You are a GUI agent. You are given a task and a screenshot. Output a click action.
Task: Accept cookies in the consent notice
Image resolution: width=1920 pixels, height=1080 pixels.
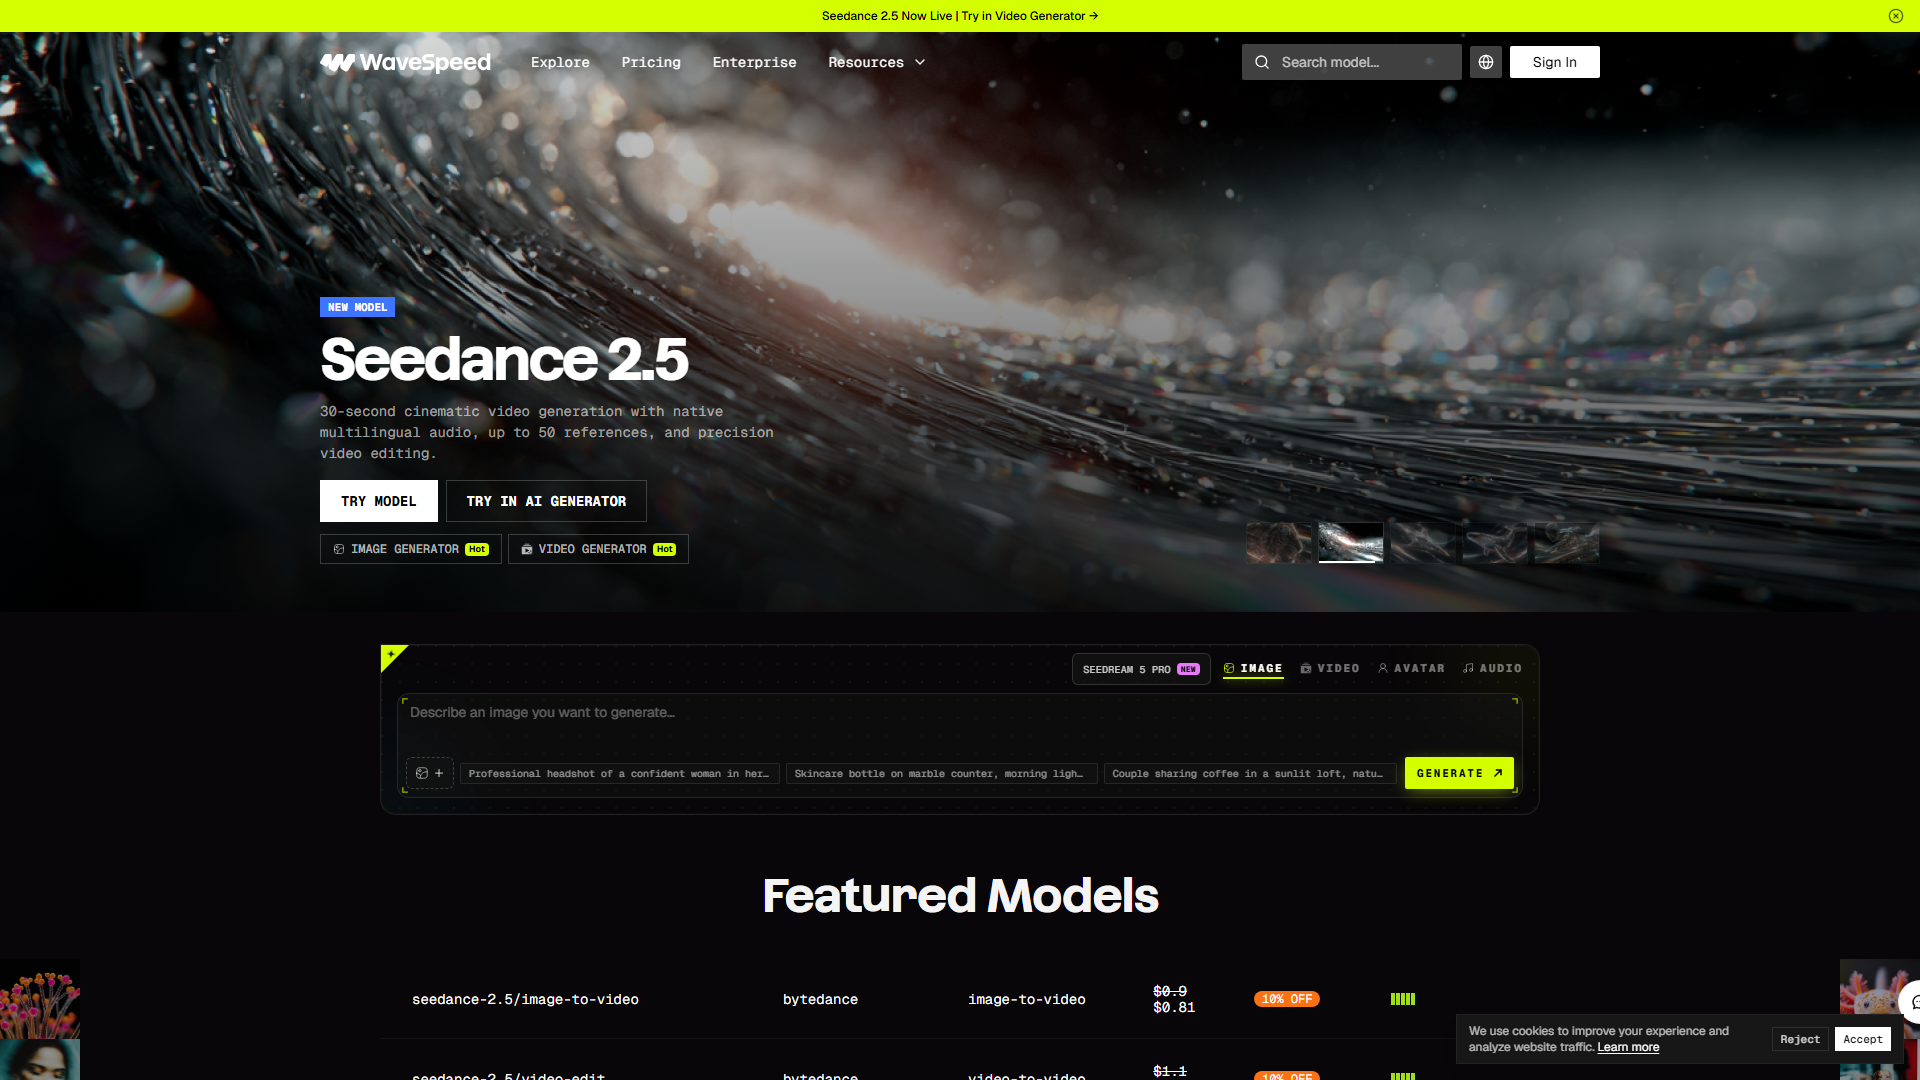[x=1863, y=1039]
